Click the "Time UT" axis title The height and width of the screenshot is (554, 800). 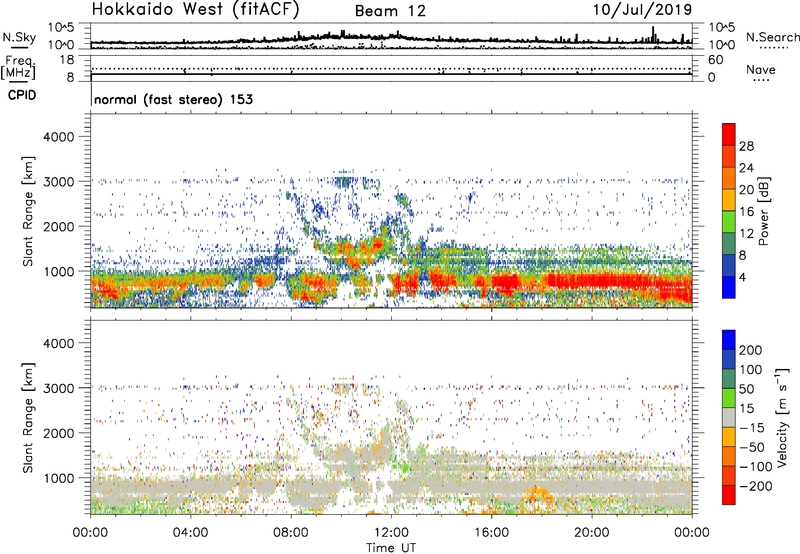pos(391,547)
